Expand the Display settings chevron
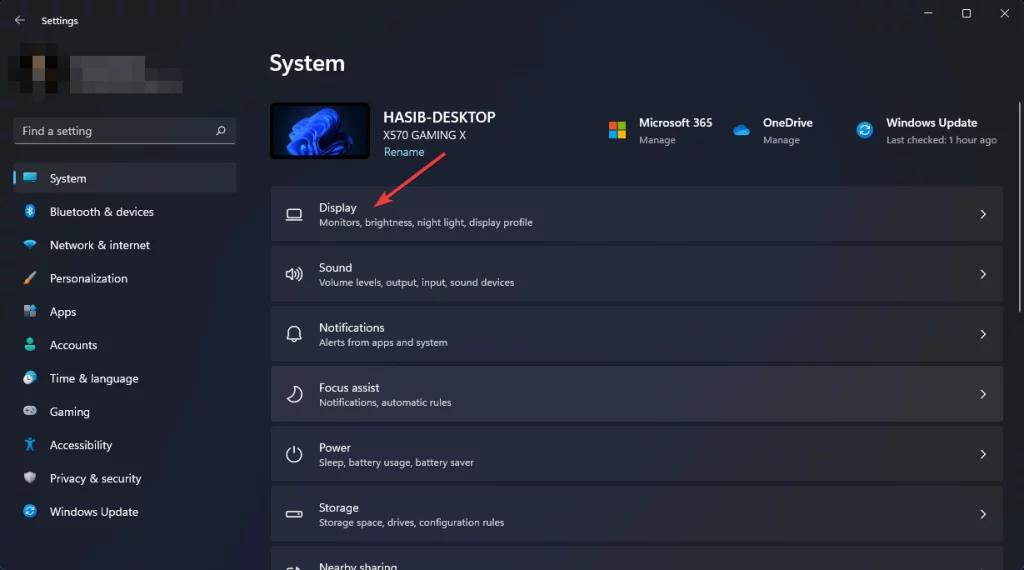Viewport: 1024px width, 570px height. tap(983, 214)
